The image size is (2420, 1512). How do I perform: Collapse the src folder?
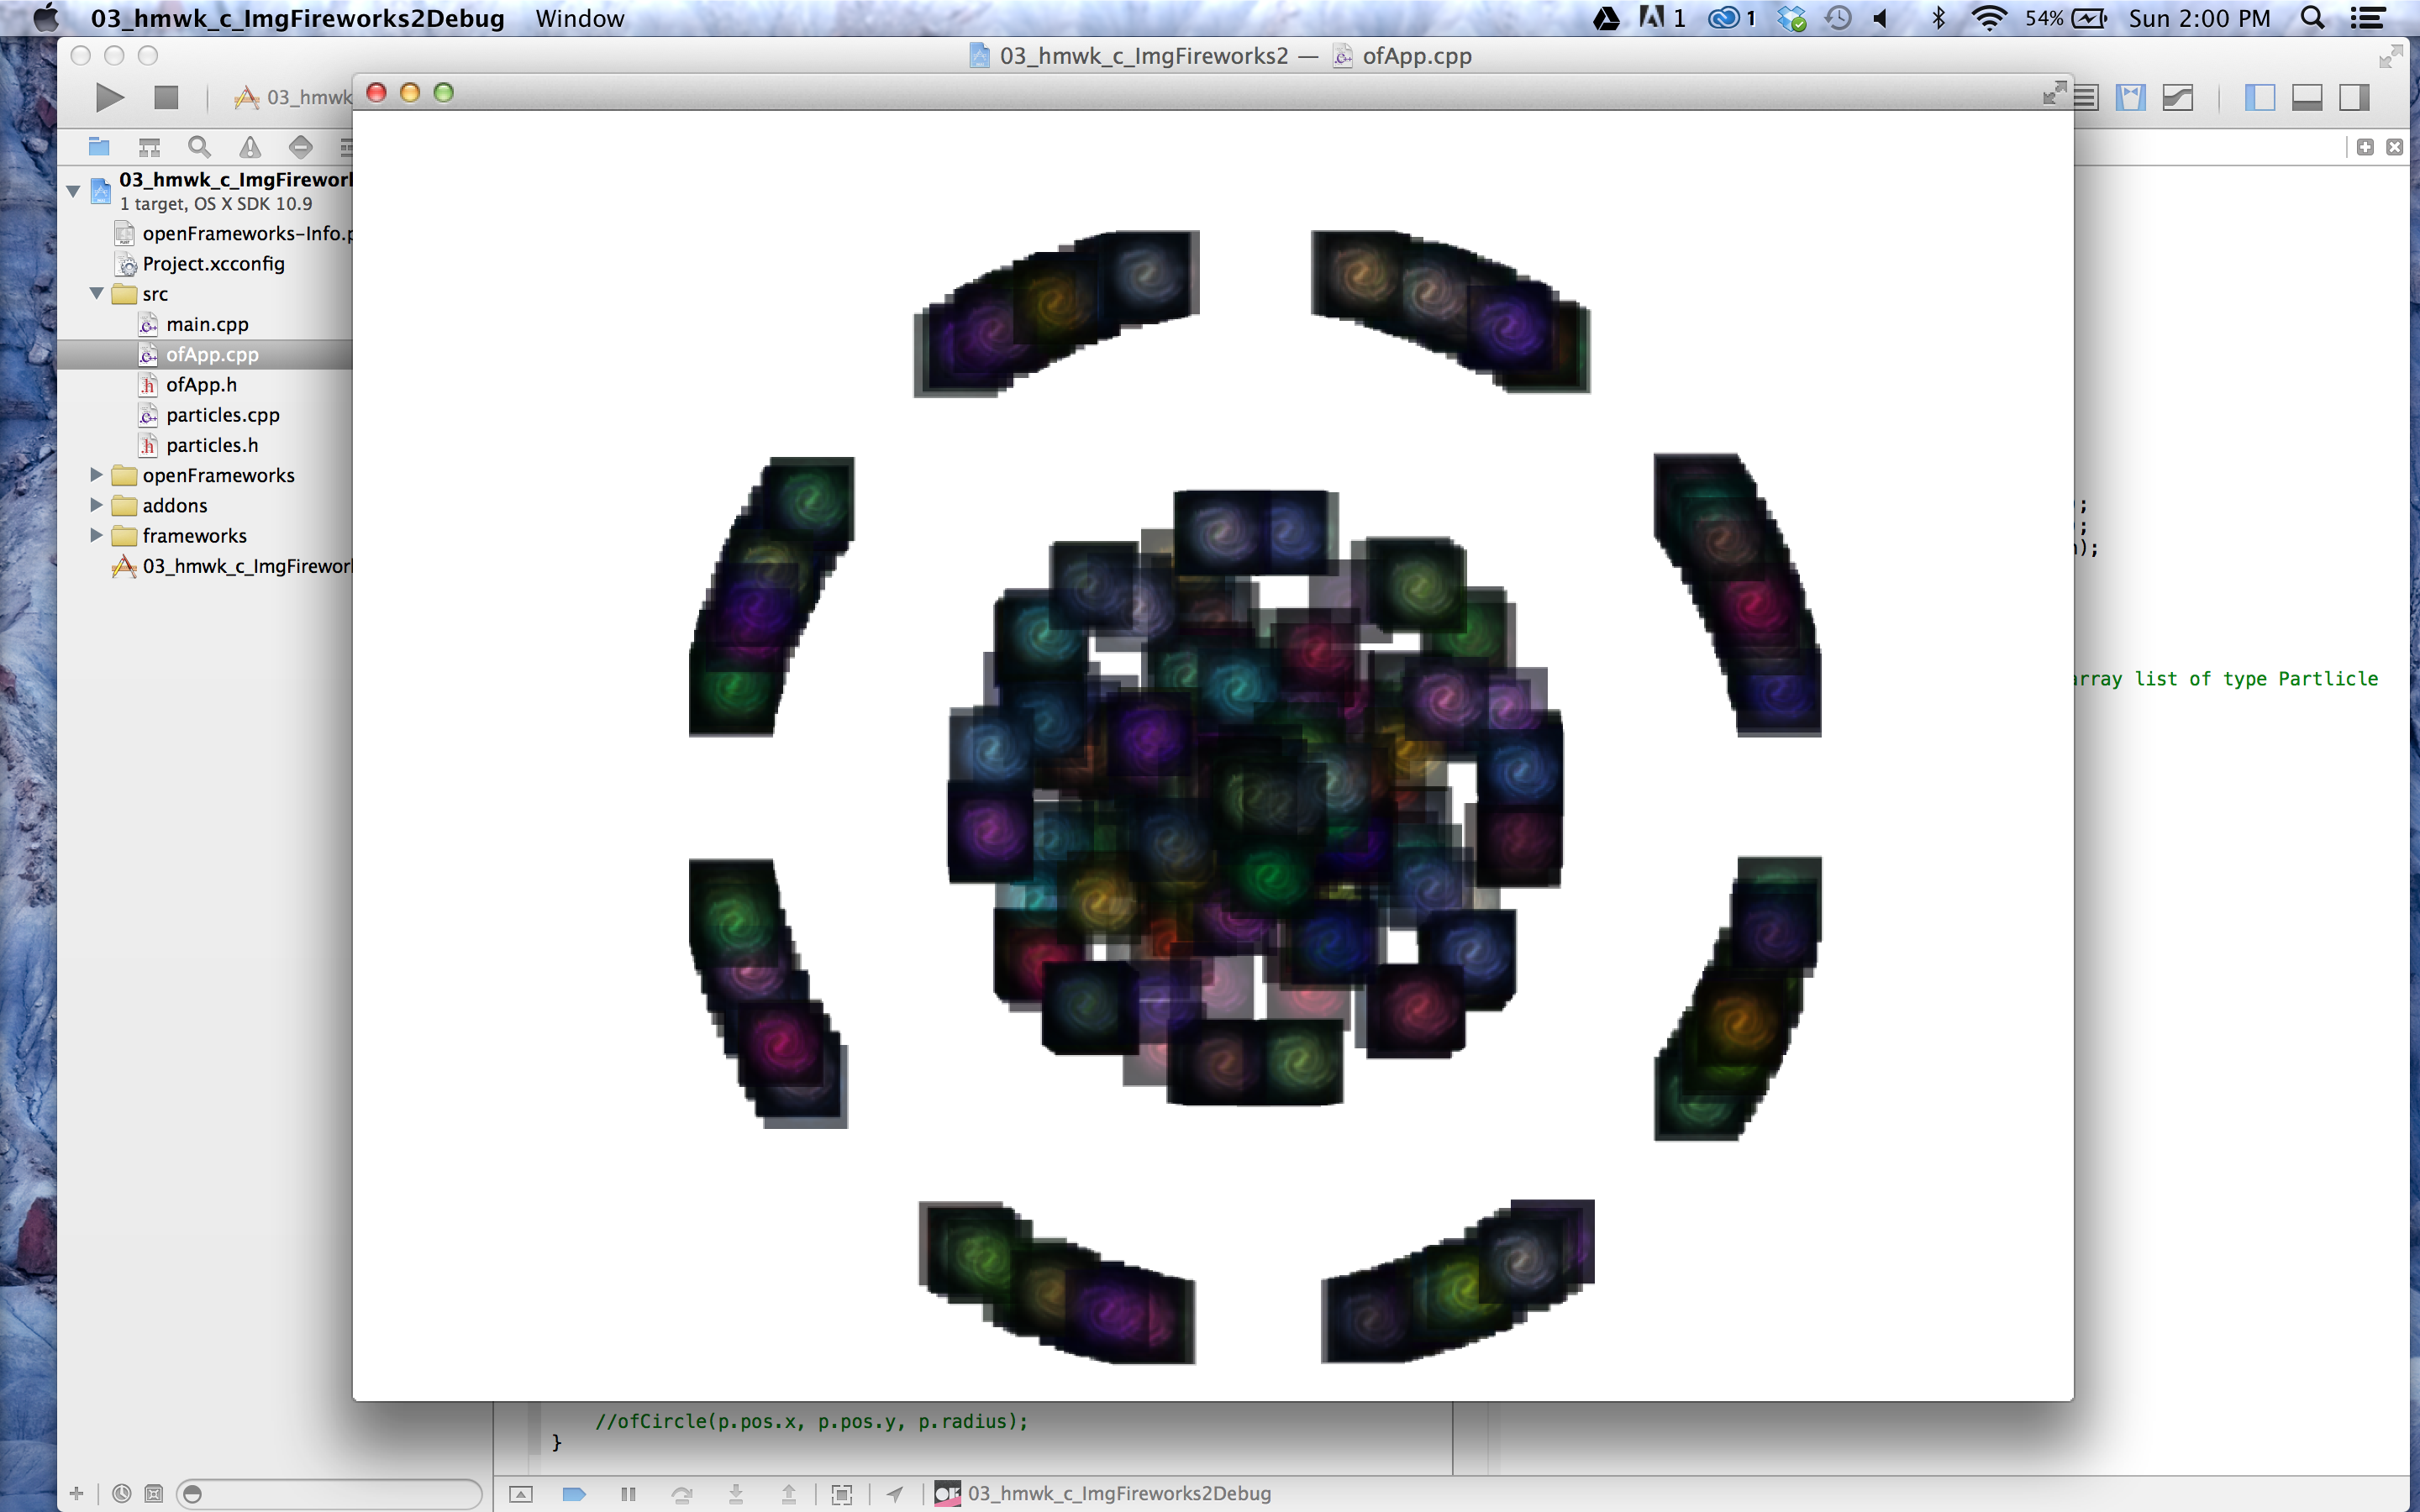tap(97, 294)
